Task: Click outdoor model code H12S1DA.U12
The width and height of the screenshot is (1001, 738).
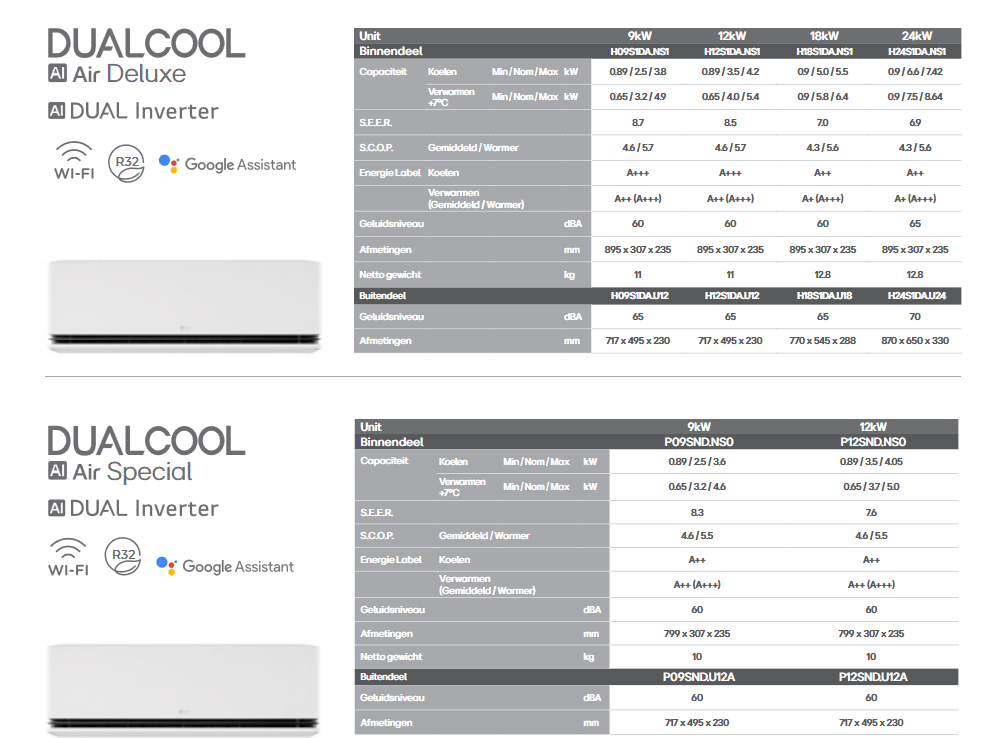Action: pos(732,296)
